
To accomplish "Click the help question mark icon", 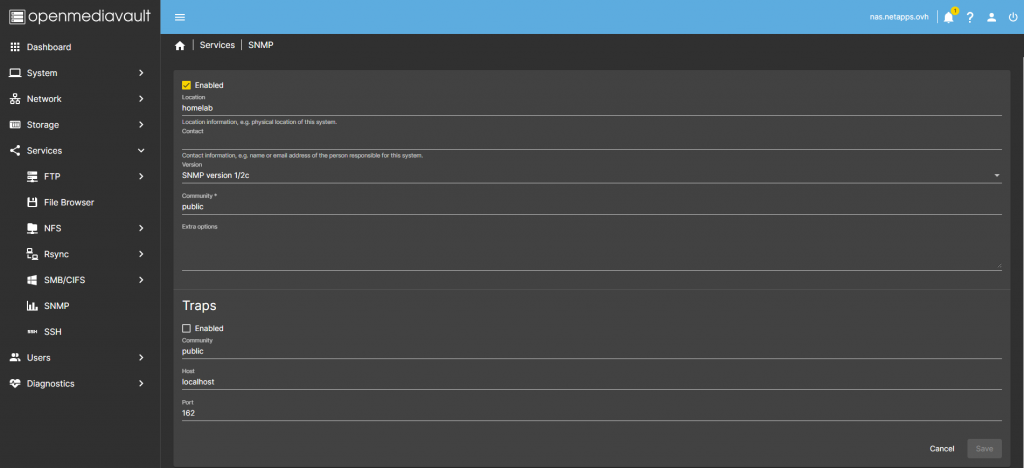I will pyautogui.click(x=970, y=17).
